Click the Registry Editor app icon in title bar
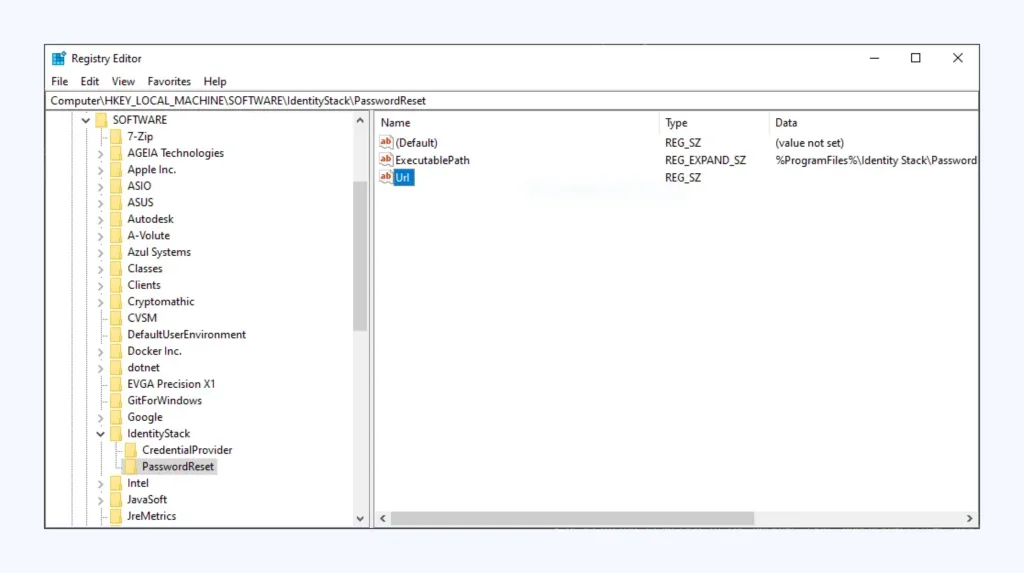1024x573 pixels. [59, 58]
